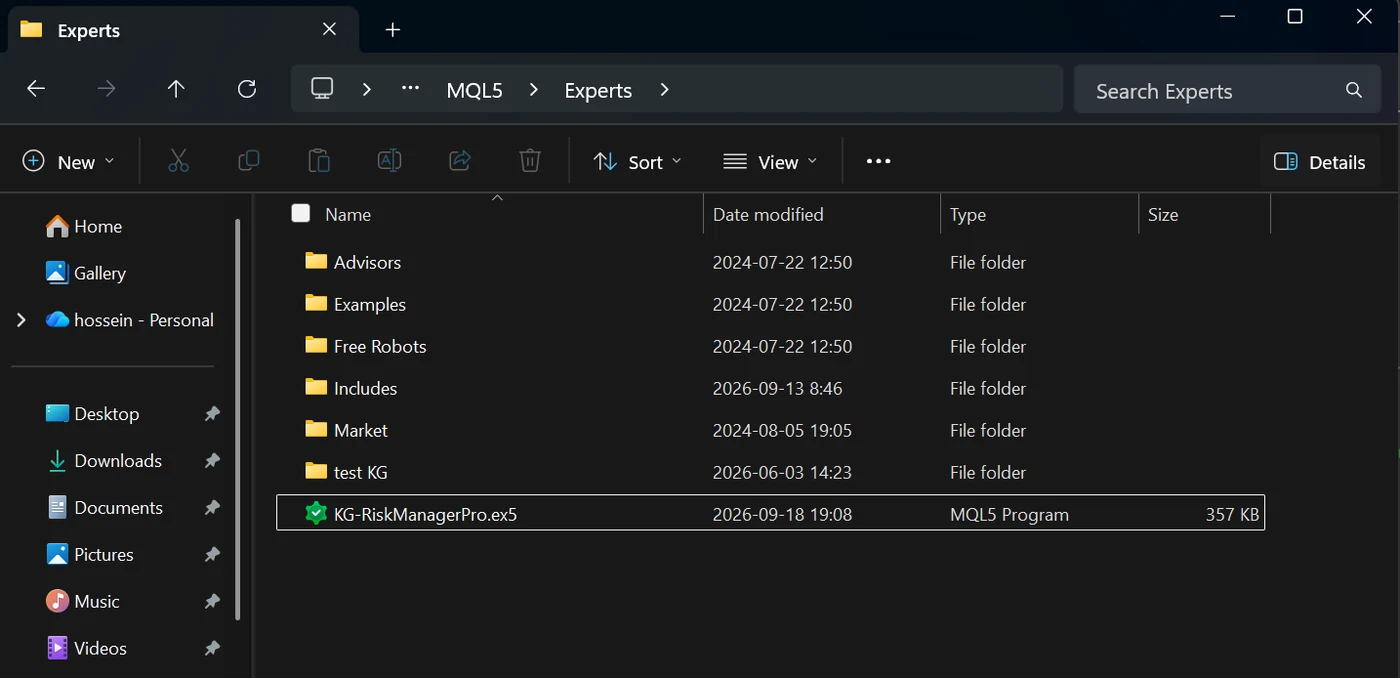Expand the chevron after MQL5 in address bar
The width and height of the screenshot is (1400, 678).
point(534,90)
